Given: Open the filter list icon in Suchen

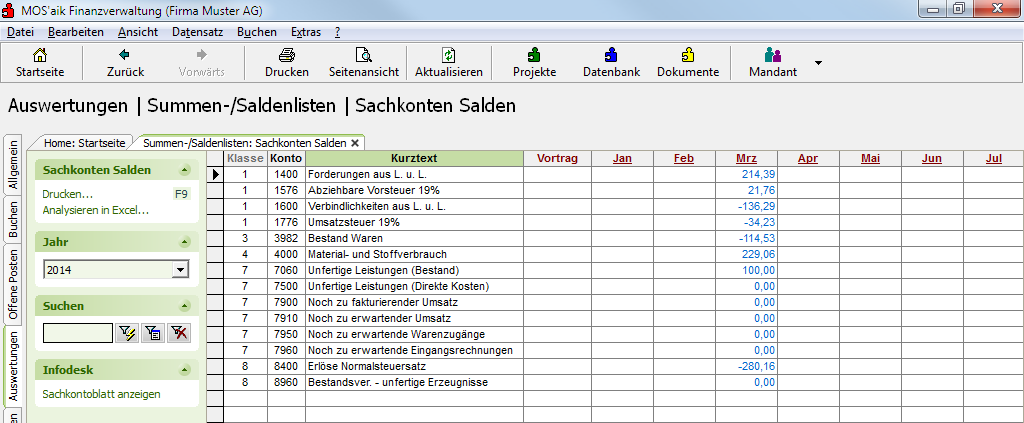Looking at the screenshot, I should [153, 334].
